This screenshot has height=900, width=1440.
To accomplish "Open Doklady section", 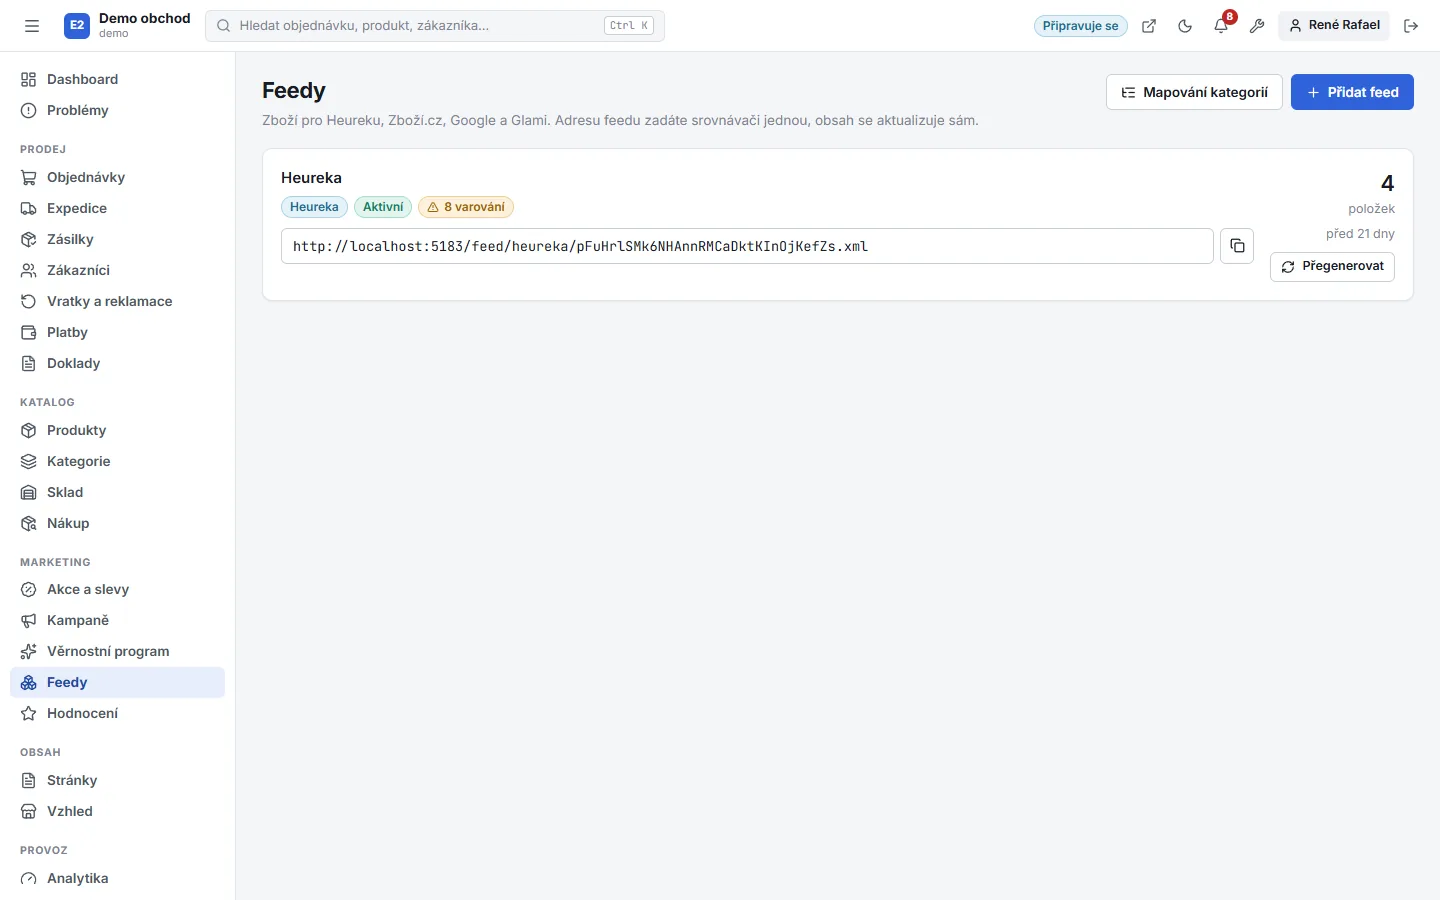I will click(x=117, y=363).
